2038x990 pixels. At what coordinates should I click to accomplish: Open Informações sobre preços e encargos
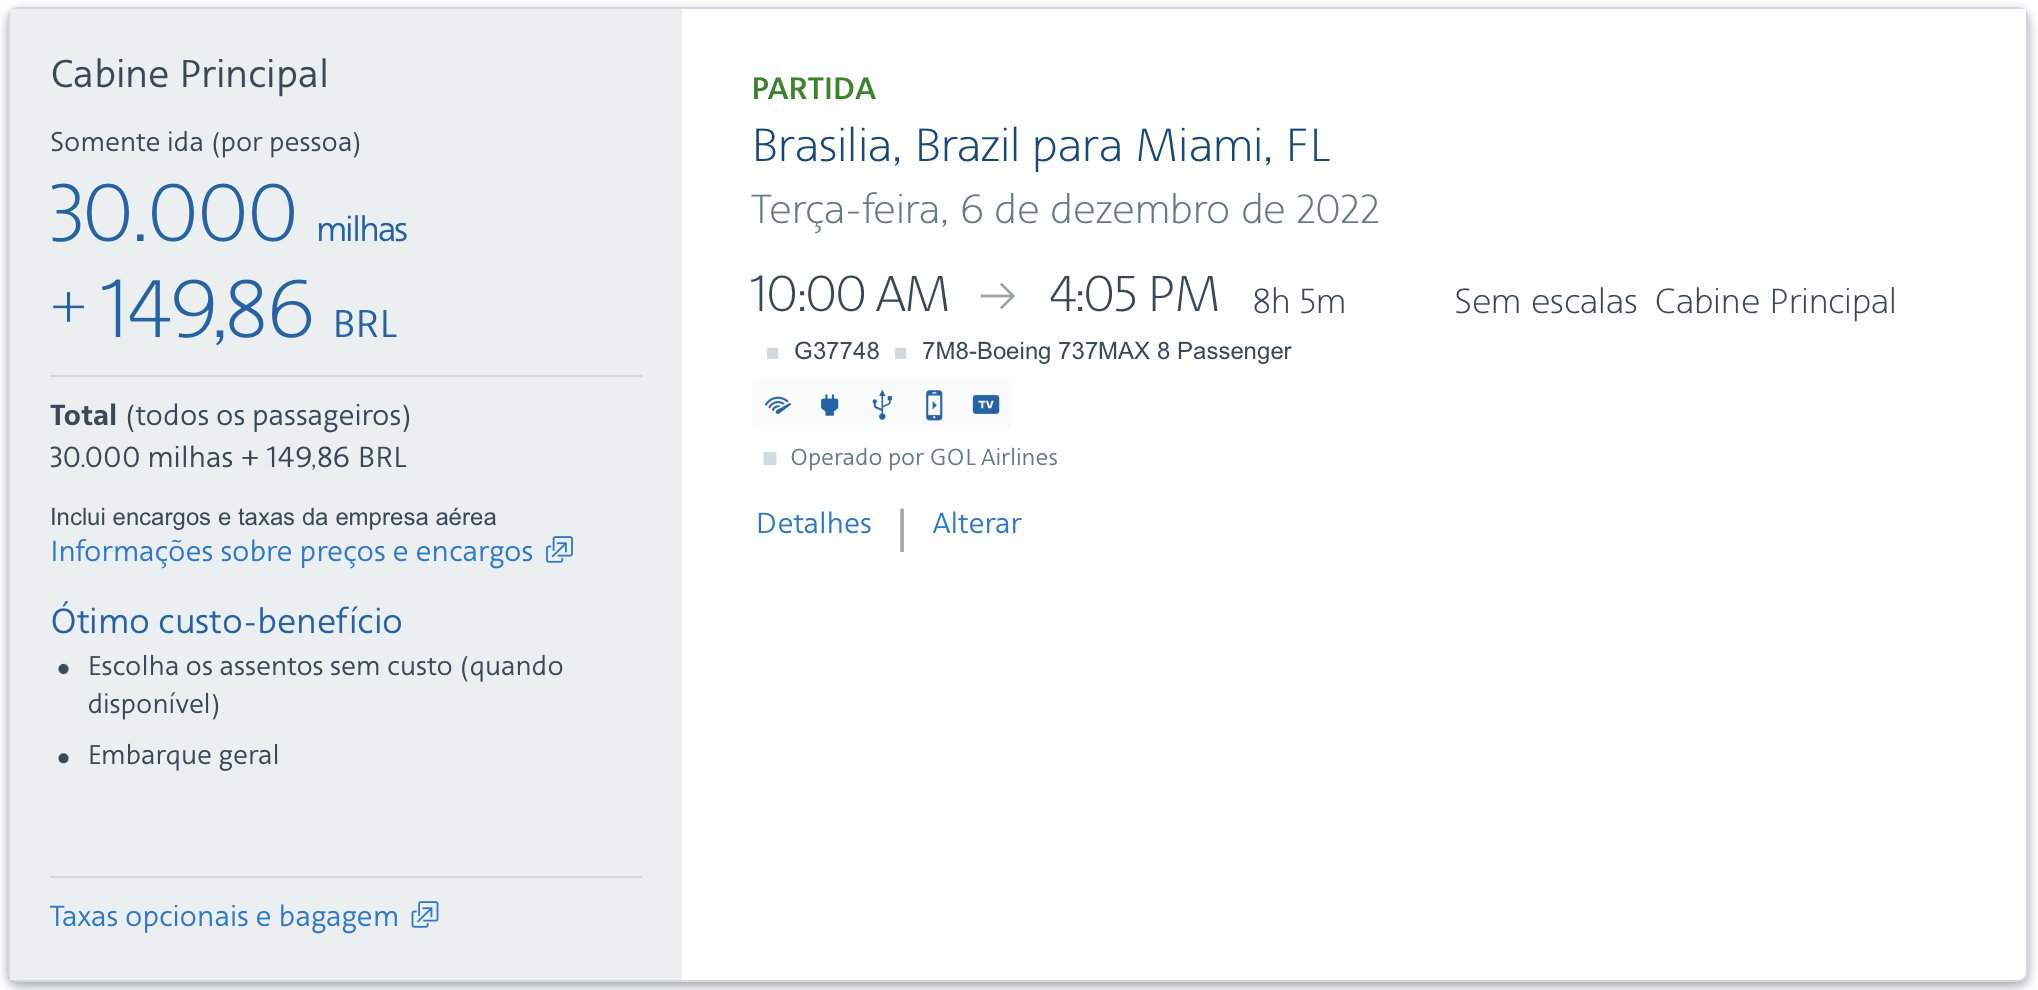291,551
